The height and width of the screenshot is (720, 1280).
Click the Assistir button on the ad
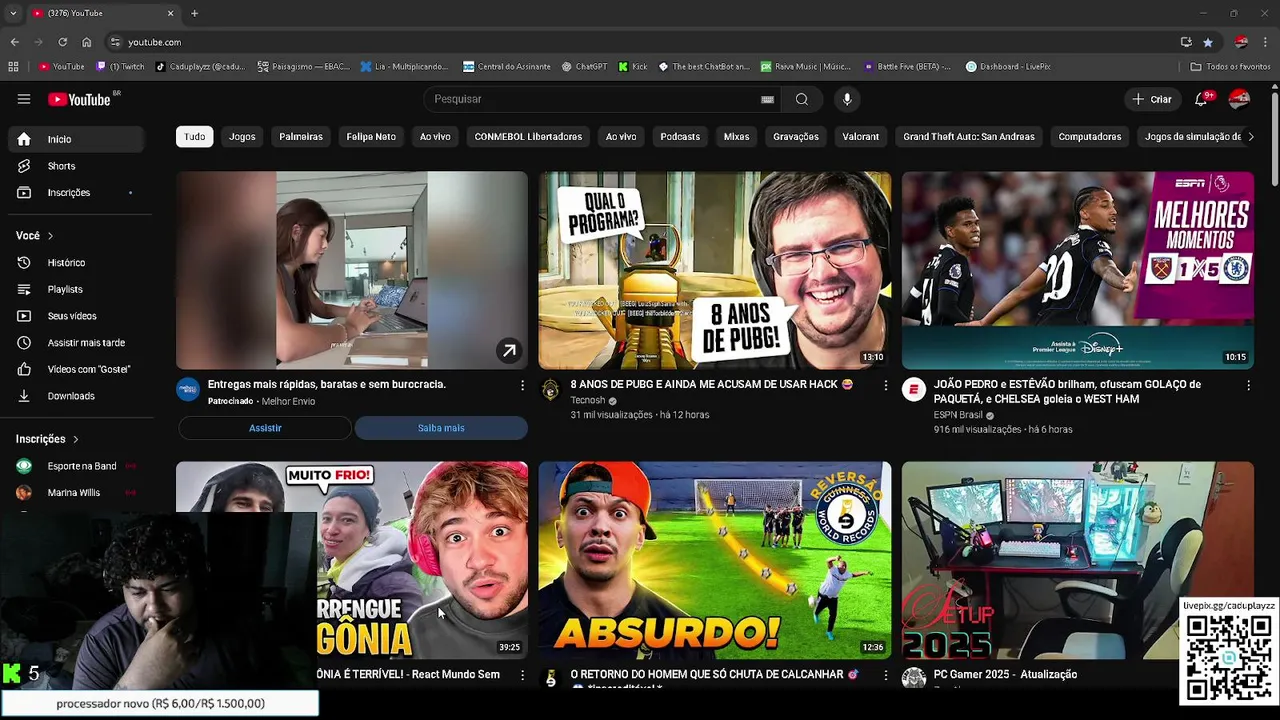[x=265, y=428]
